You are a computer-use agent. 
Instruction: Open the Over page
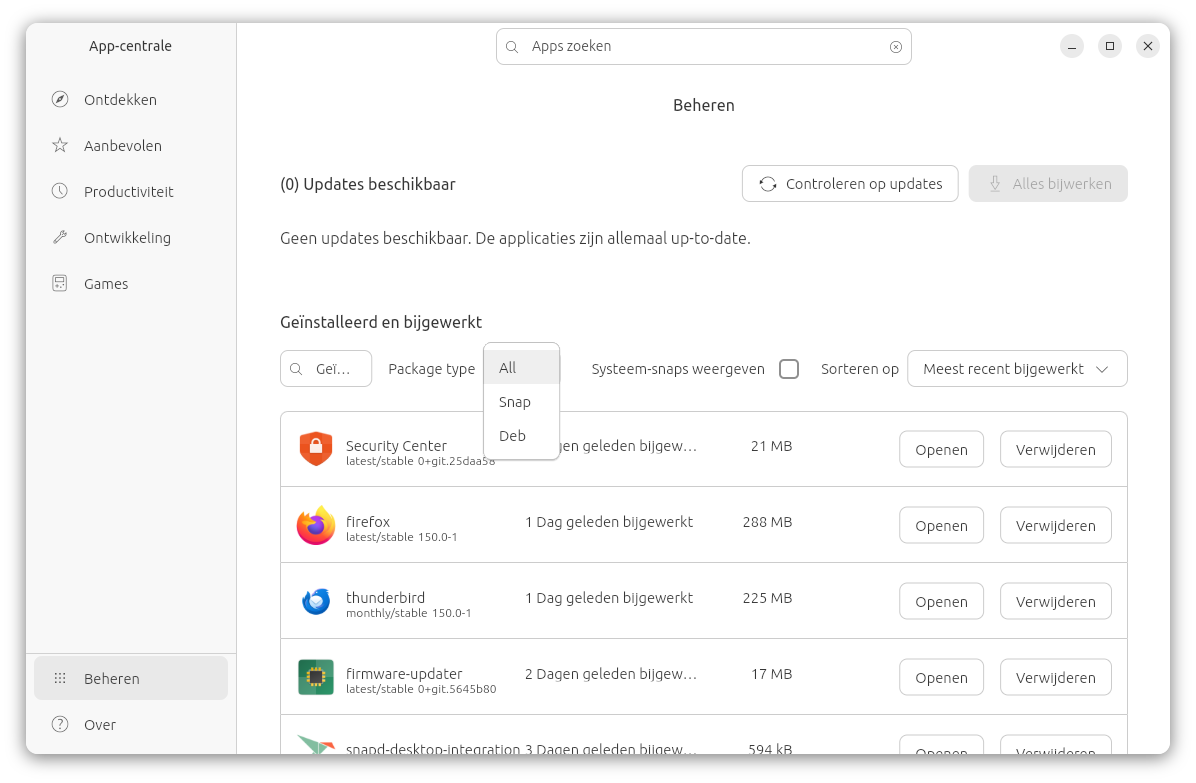click(100, 725)
